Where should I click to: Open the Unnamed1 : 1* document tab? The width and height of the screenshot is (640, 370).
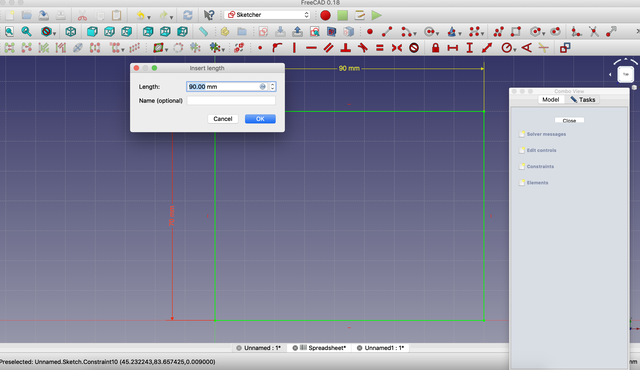click(380, 348)
